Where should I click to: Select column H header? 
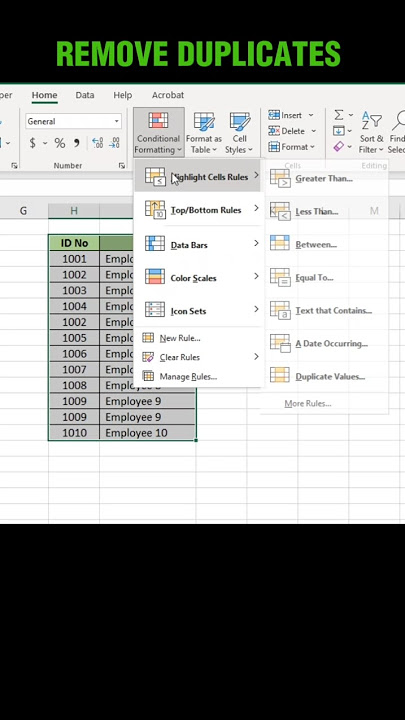(x=74, y=211)
